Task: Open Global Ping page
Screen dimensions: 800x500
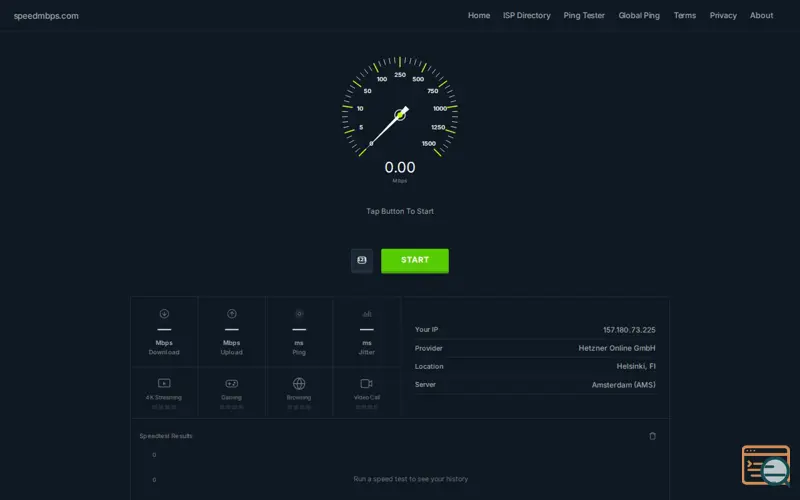Action: (x=639, y=15)
